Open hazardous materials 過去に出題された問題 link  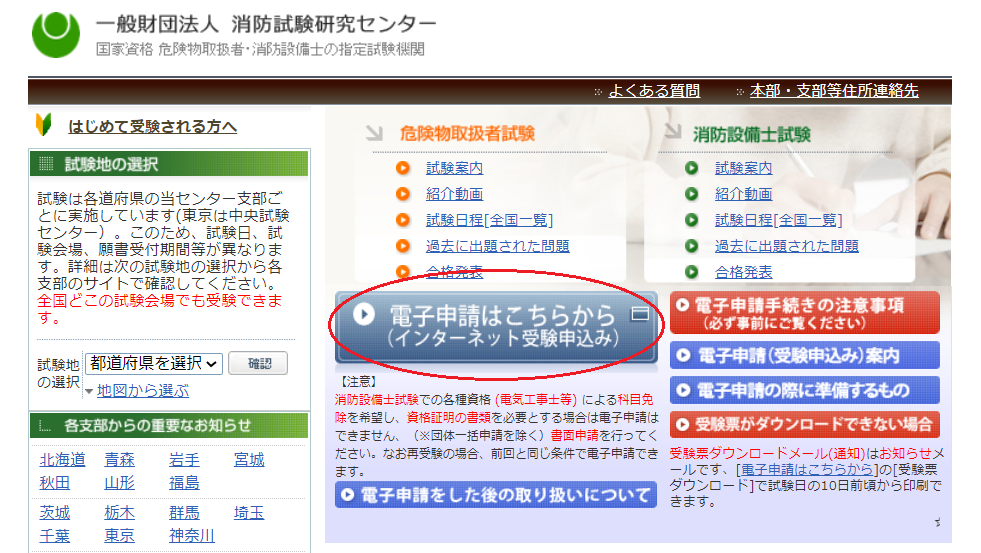click(x=497, y=246)
